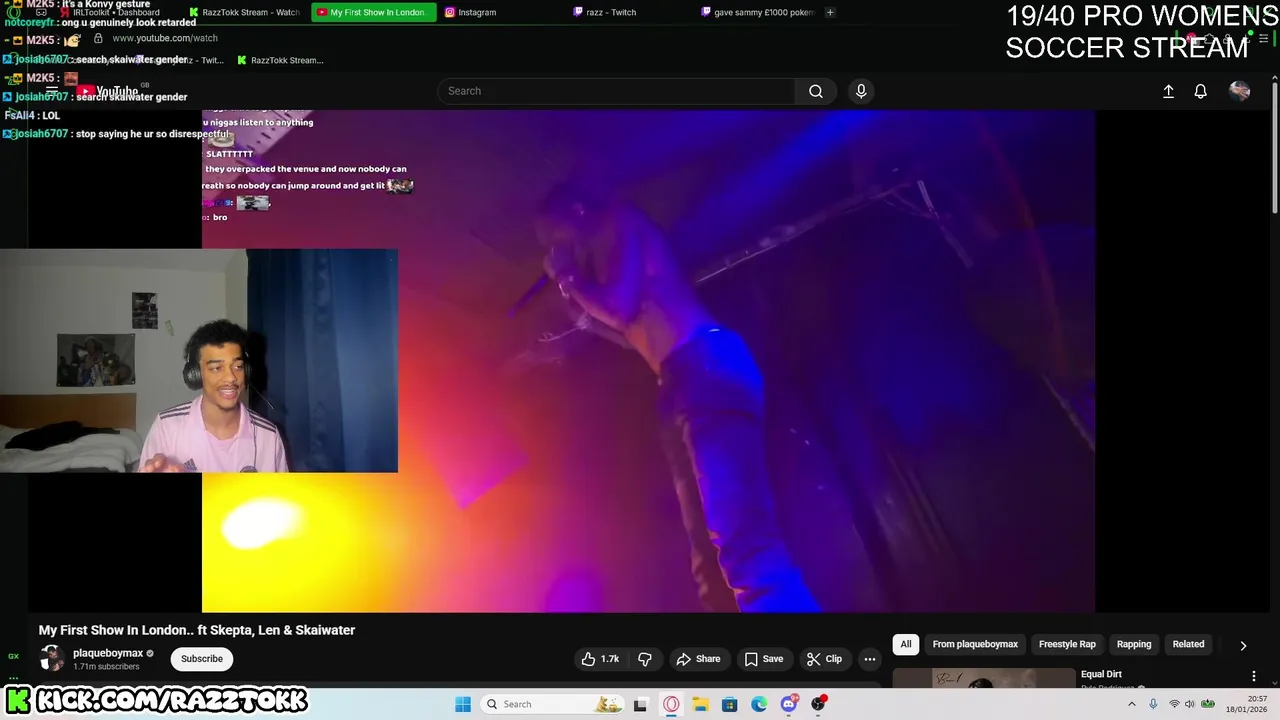The height and width of the screenshot is (720, 1280).
Task: Click the video title My First Show In London
Action: tap(197, 630)
